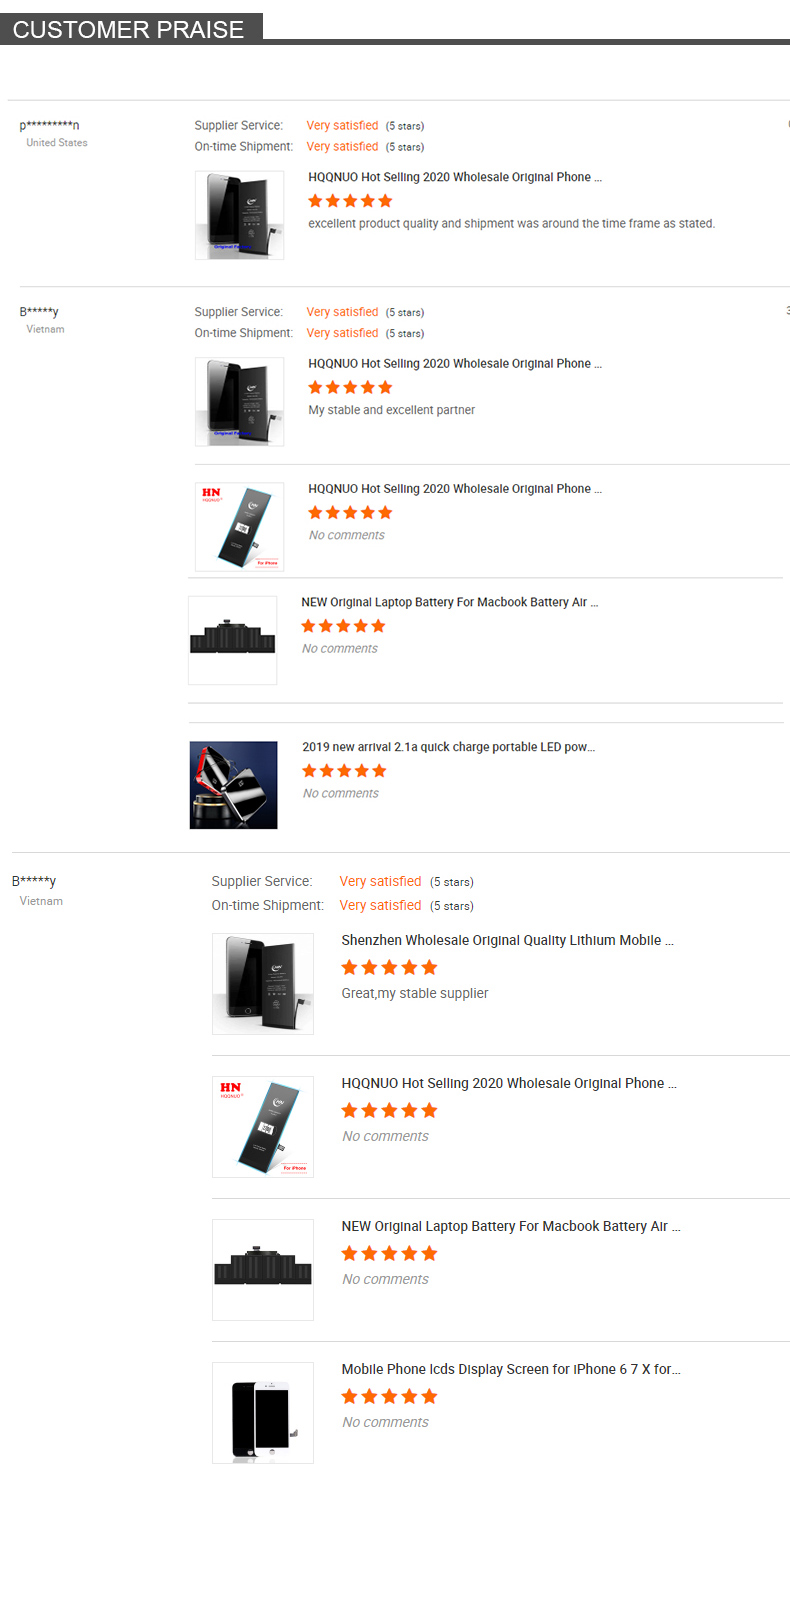Click star rating under Mobile Phone lcds Display
Image resolution: width=790 pixels, height=1623 pixels.
click(390, 1396)
